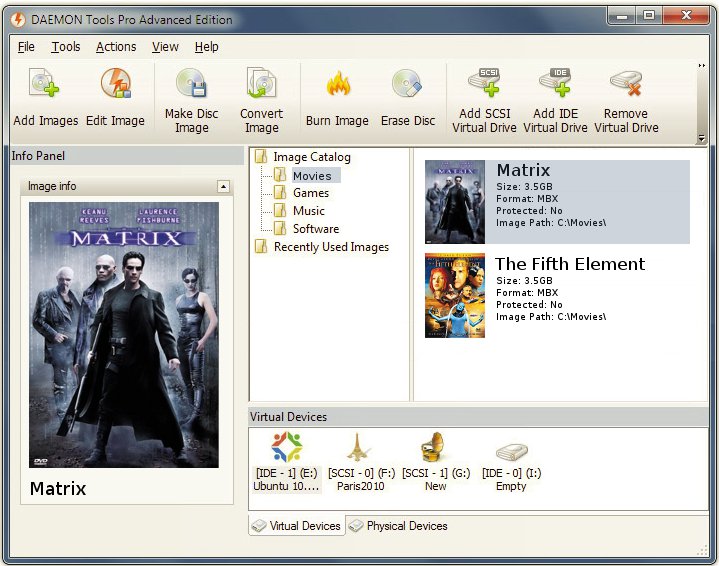Collapse the Image info panel

224,187
